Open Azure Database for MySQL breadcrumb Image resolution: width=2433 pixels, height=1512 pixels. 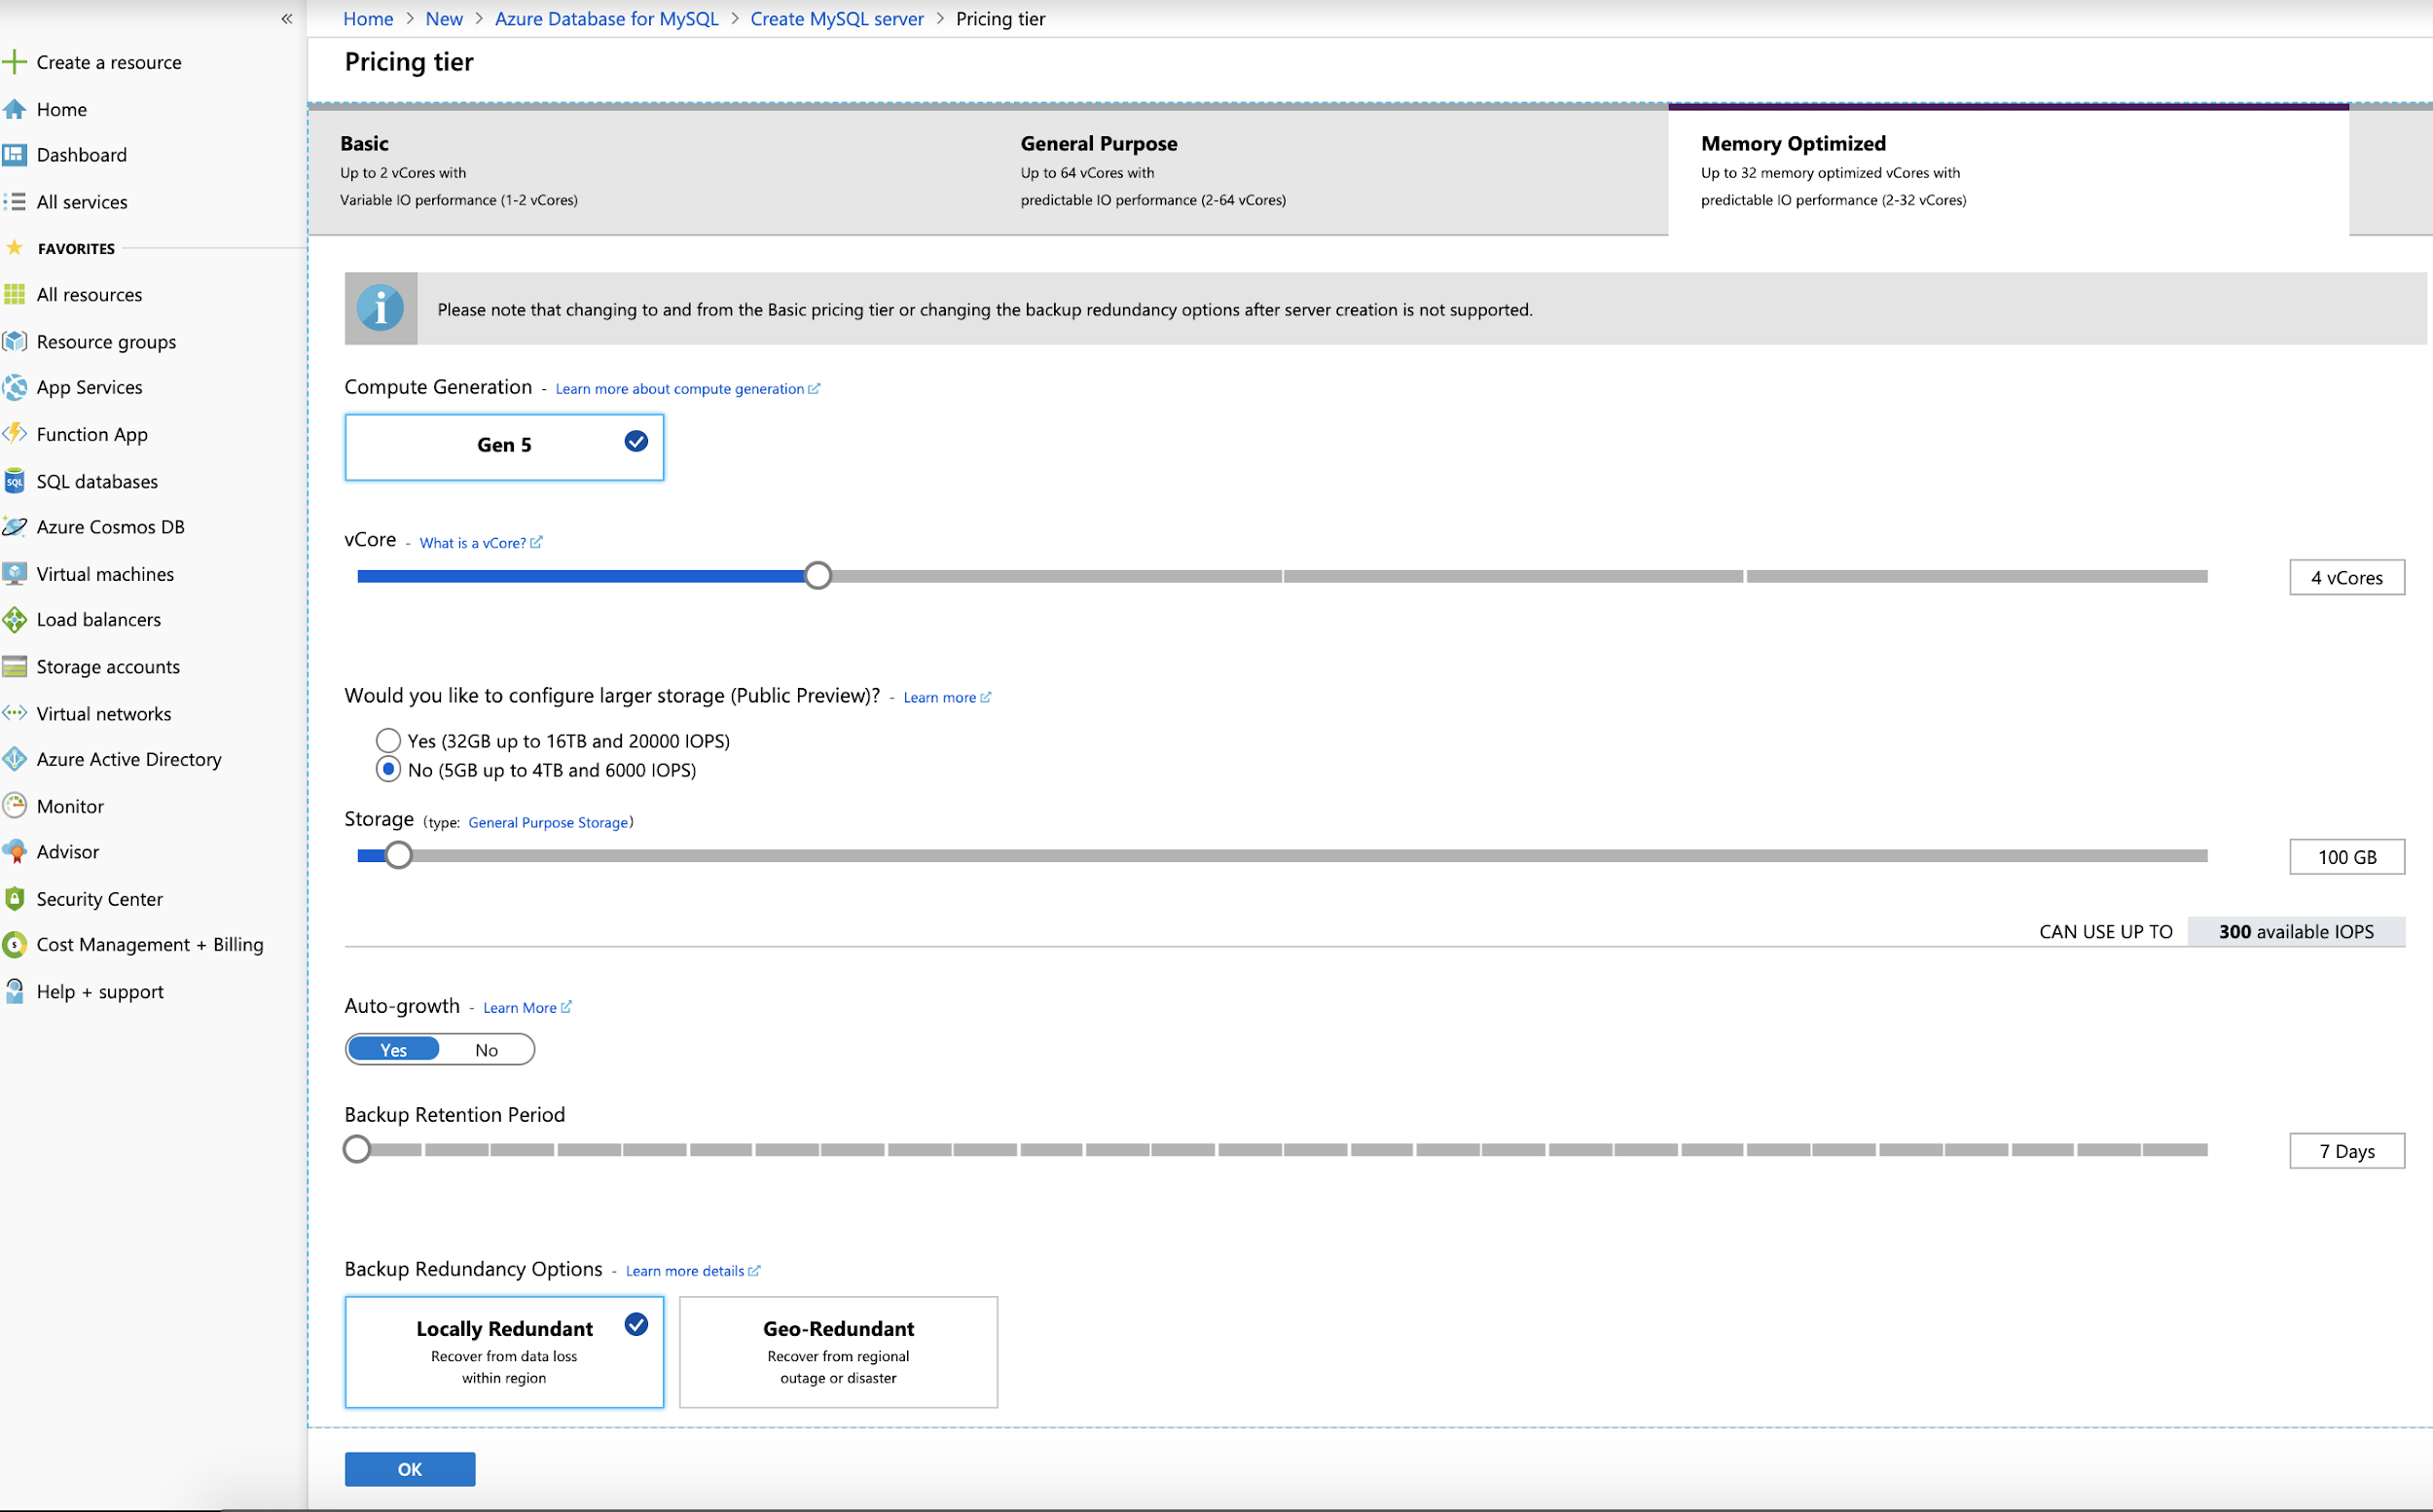[x=606, y=19]
